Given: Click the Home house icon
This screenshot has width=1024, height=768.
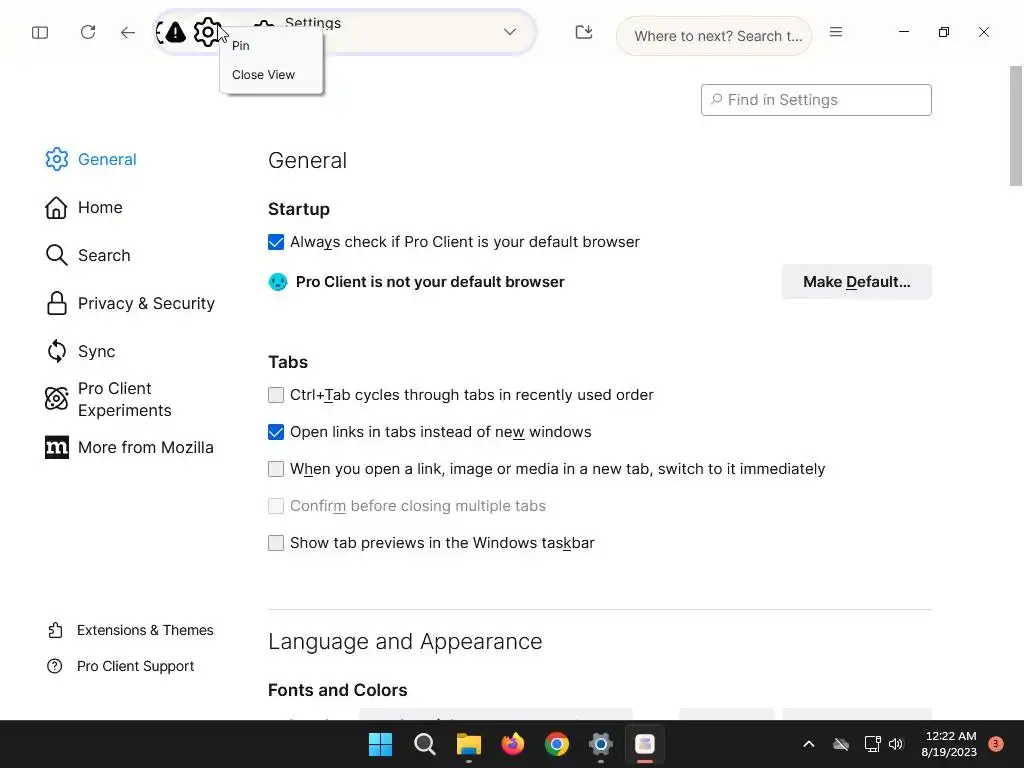Looking at the screenshot, I should pos(56,208).
